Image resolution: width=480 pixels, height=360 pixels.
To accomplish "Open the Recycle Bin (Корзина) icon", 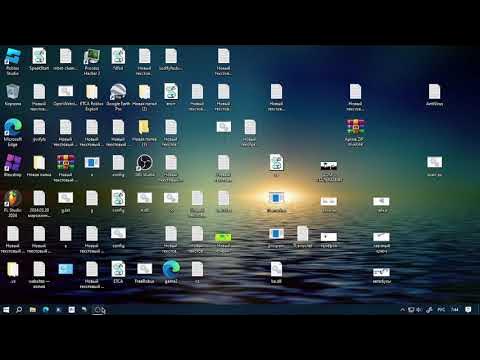I will coord(13,95).
